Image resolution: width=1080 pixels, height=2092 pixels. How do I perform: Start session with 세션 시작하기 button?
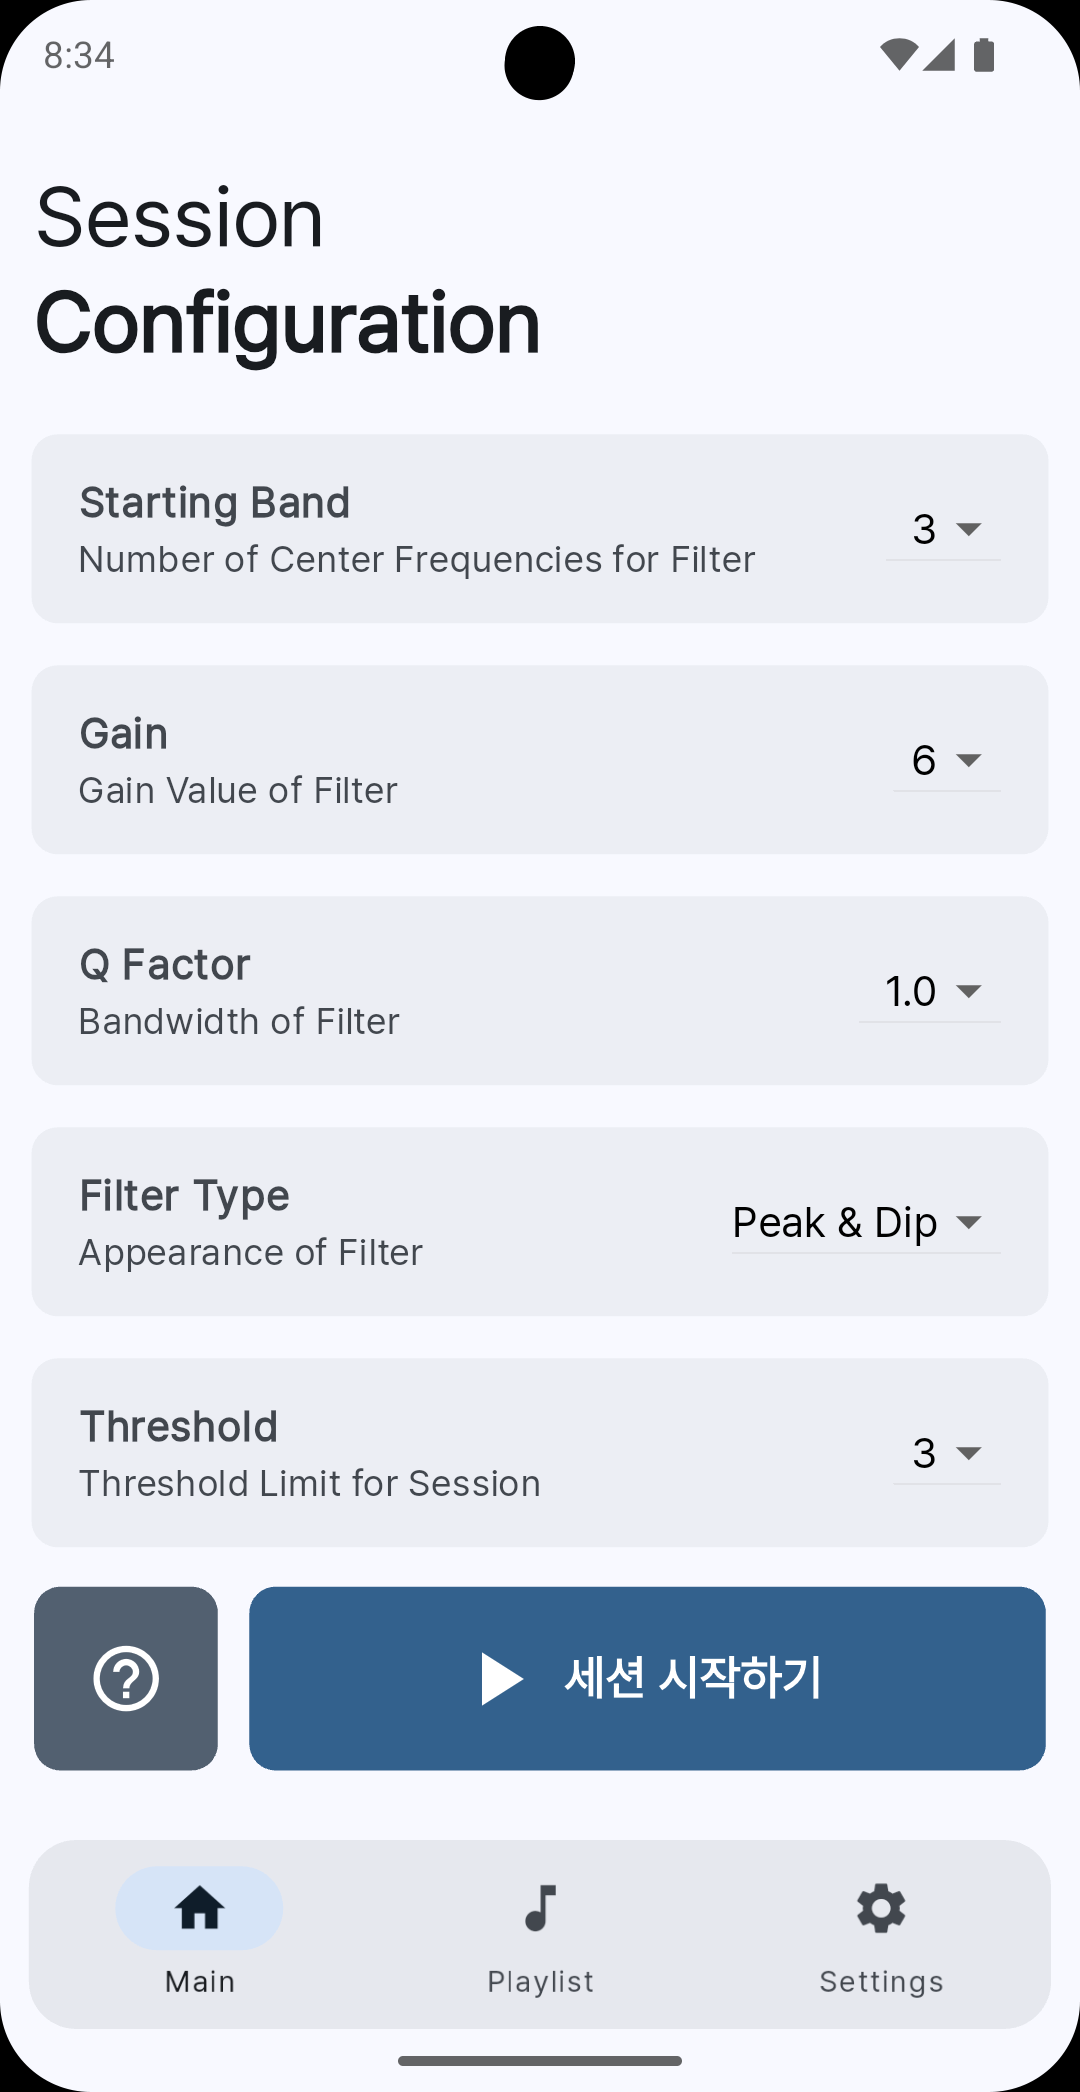(x=647, y=1678)
